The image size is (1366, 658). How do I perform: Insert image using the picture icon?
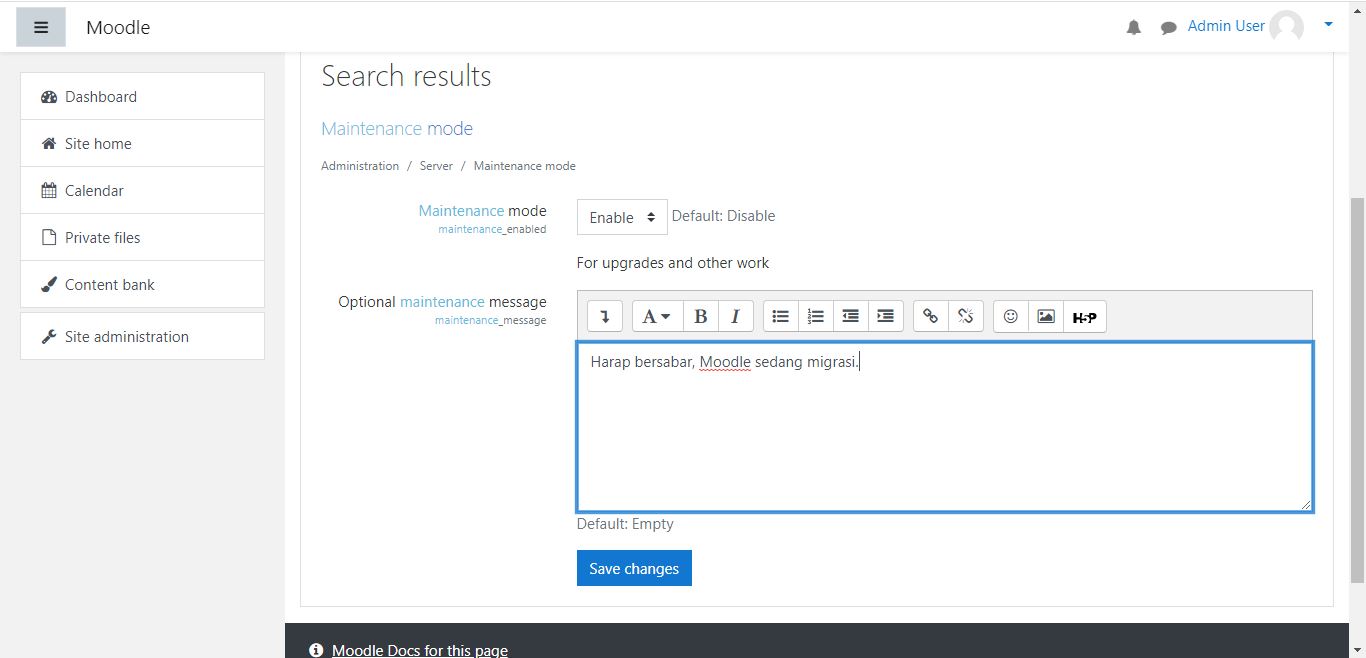tap(1046, 316)
